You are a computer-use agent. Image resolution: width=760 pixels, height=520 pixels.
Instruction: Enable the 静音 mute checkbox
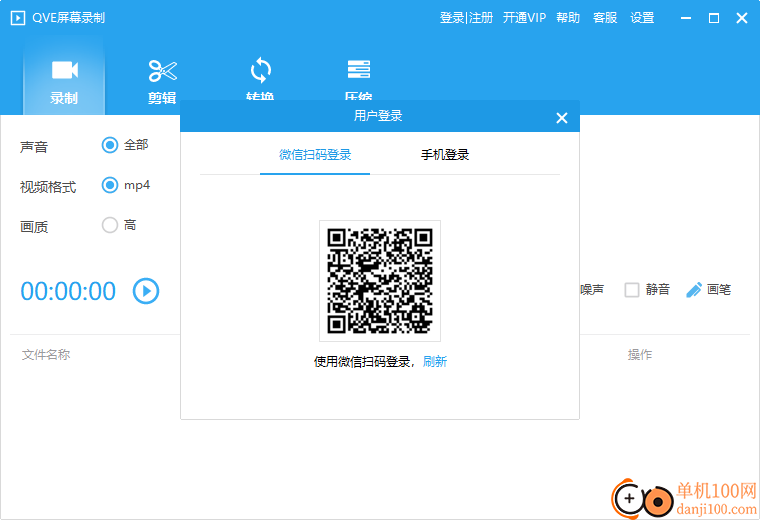[632, 290]
